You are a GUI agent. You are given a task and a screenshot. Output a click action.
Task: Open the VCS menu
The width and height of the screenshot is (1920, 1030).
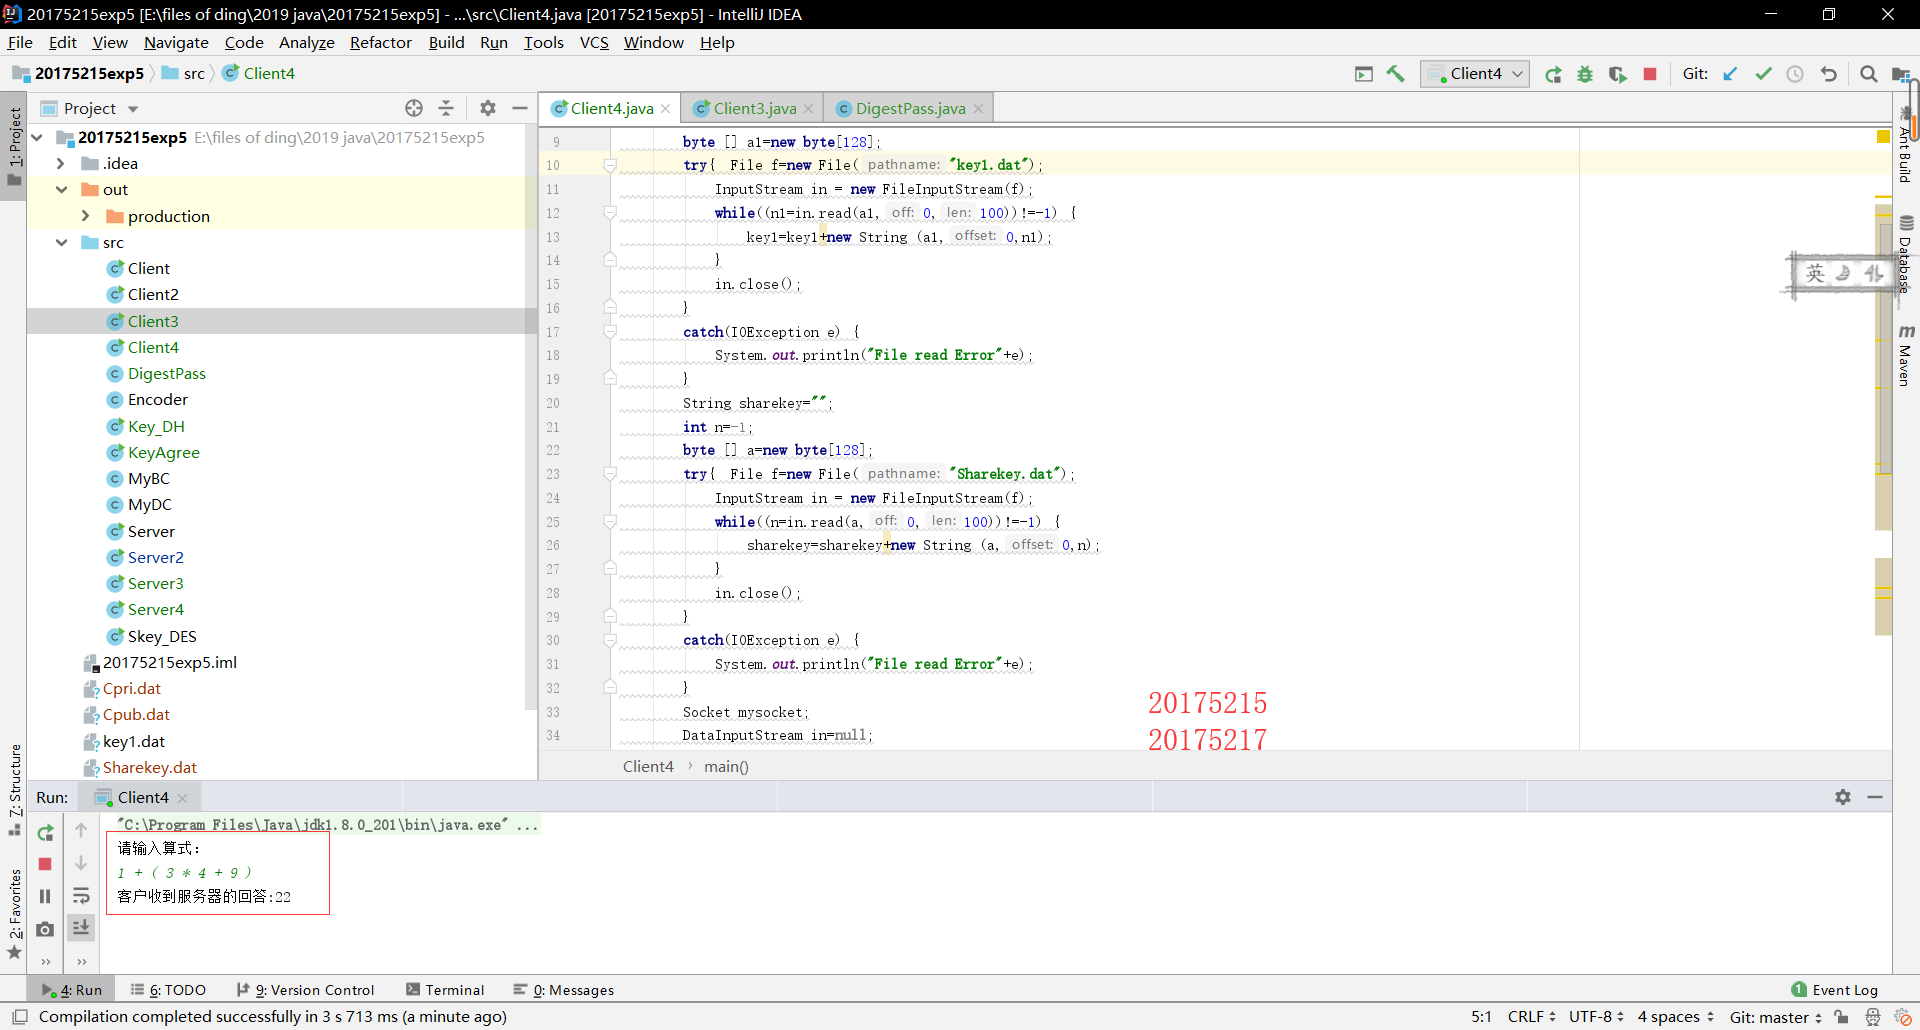click(594, 42)
